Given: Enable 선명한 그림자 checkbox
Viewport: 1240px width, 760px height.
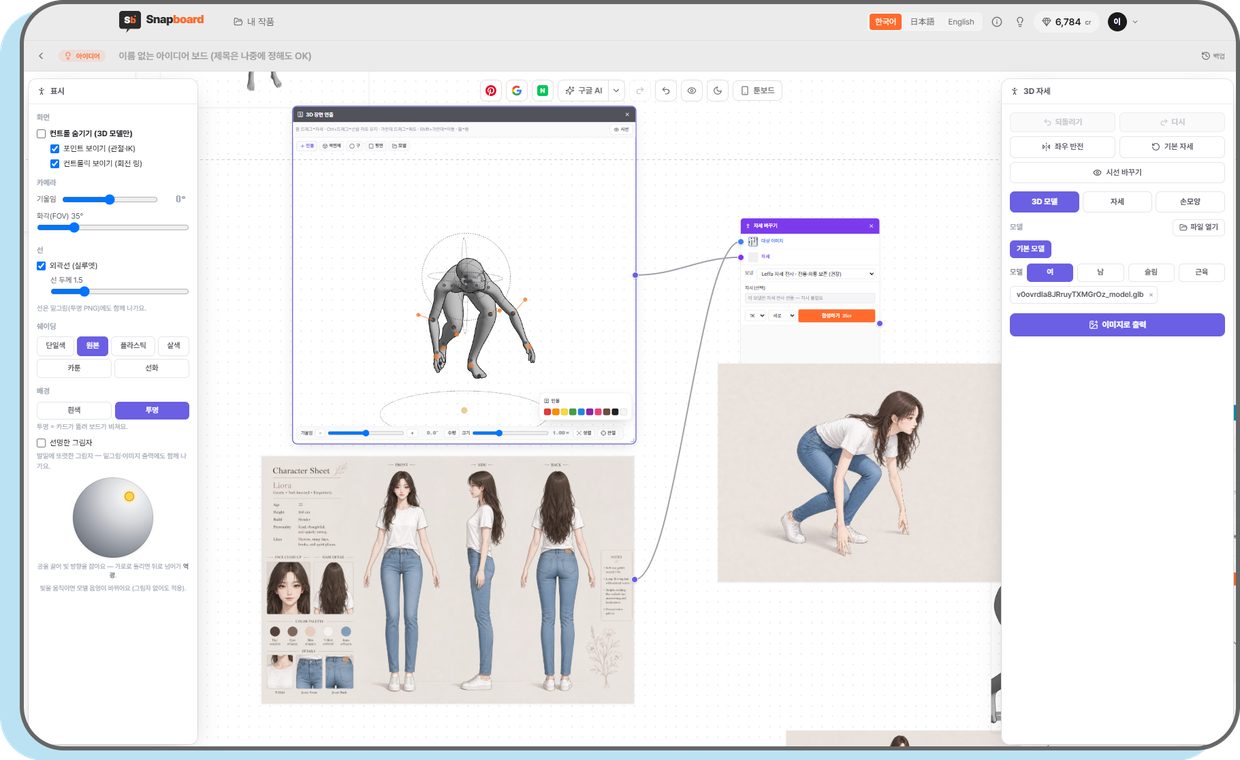Looking at the screenshot, I should pyautogui.click(x=42, y=442).
